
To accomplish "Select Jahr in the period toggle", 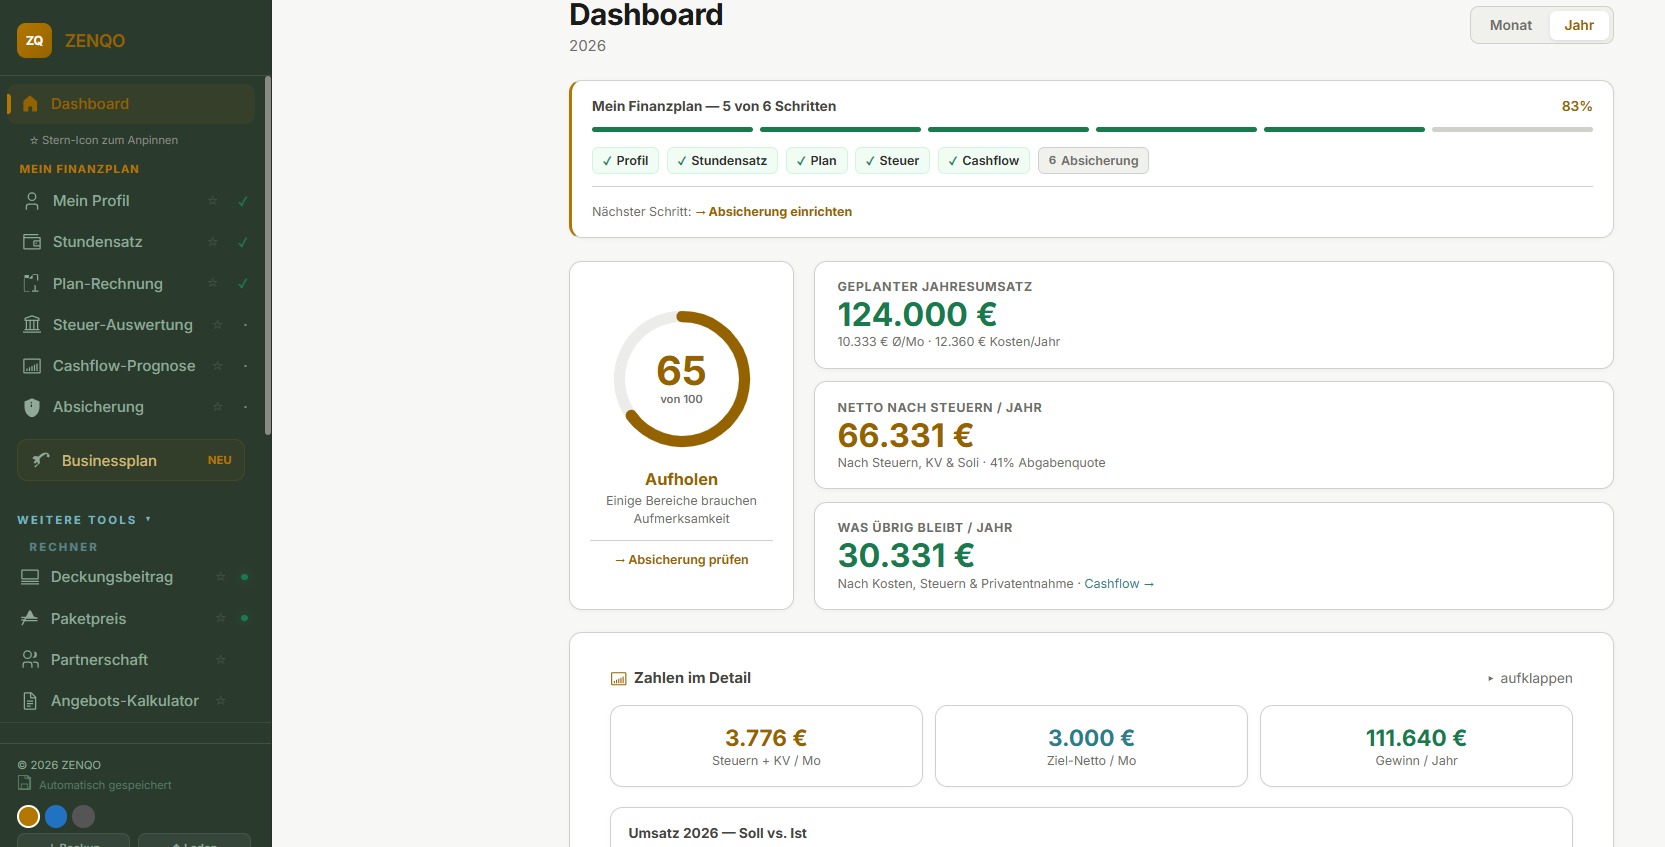I will point(1579,25).
